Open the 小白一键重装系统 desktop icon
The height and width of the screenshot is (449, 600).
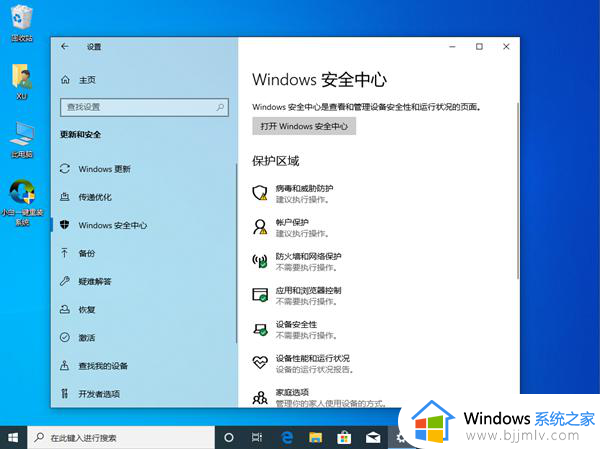tap(22, 203)
